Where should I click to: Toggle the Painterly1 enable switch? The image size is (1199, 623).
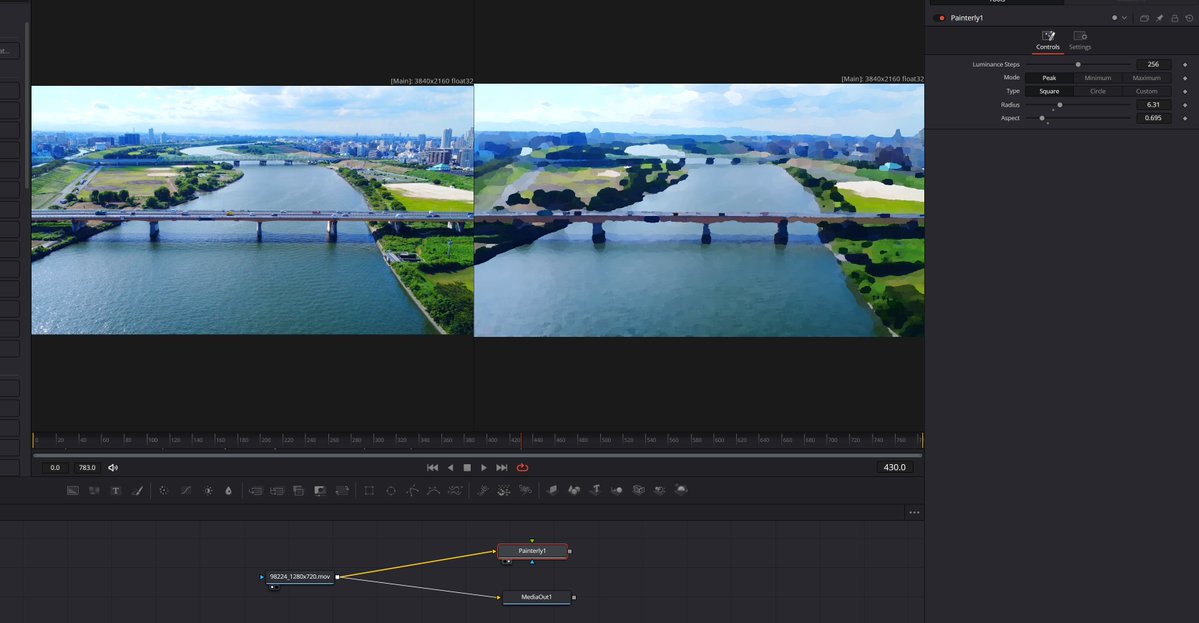pos(941,18)
